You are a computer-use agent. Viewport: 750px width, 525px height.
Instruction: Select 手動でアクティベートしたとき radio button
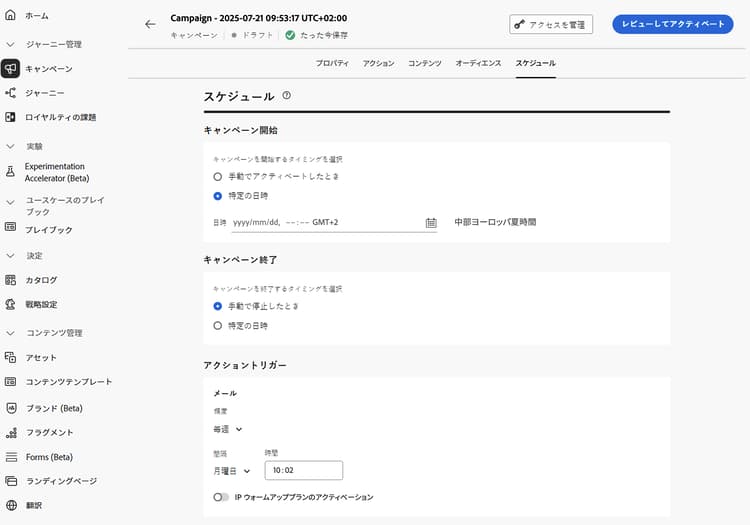(x=218, y=176)
